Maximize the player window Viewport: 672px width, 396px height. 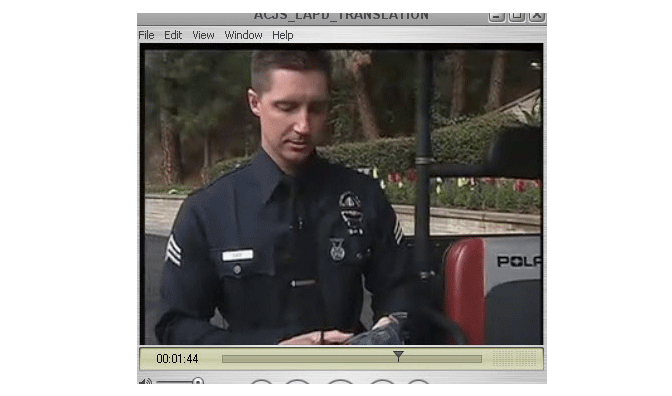pos(516,17)
